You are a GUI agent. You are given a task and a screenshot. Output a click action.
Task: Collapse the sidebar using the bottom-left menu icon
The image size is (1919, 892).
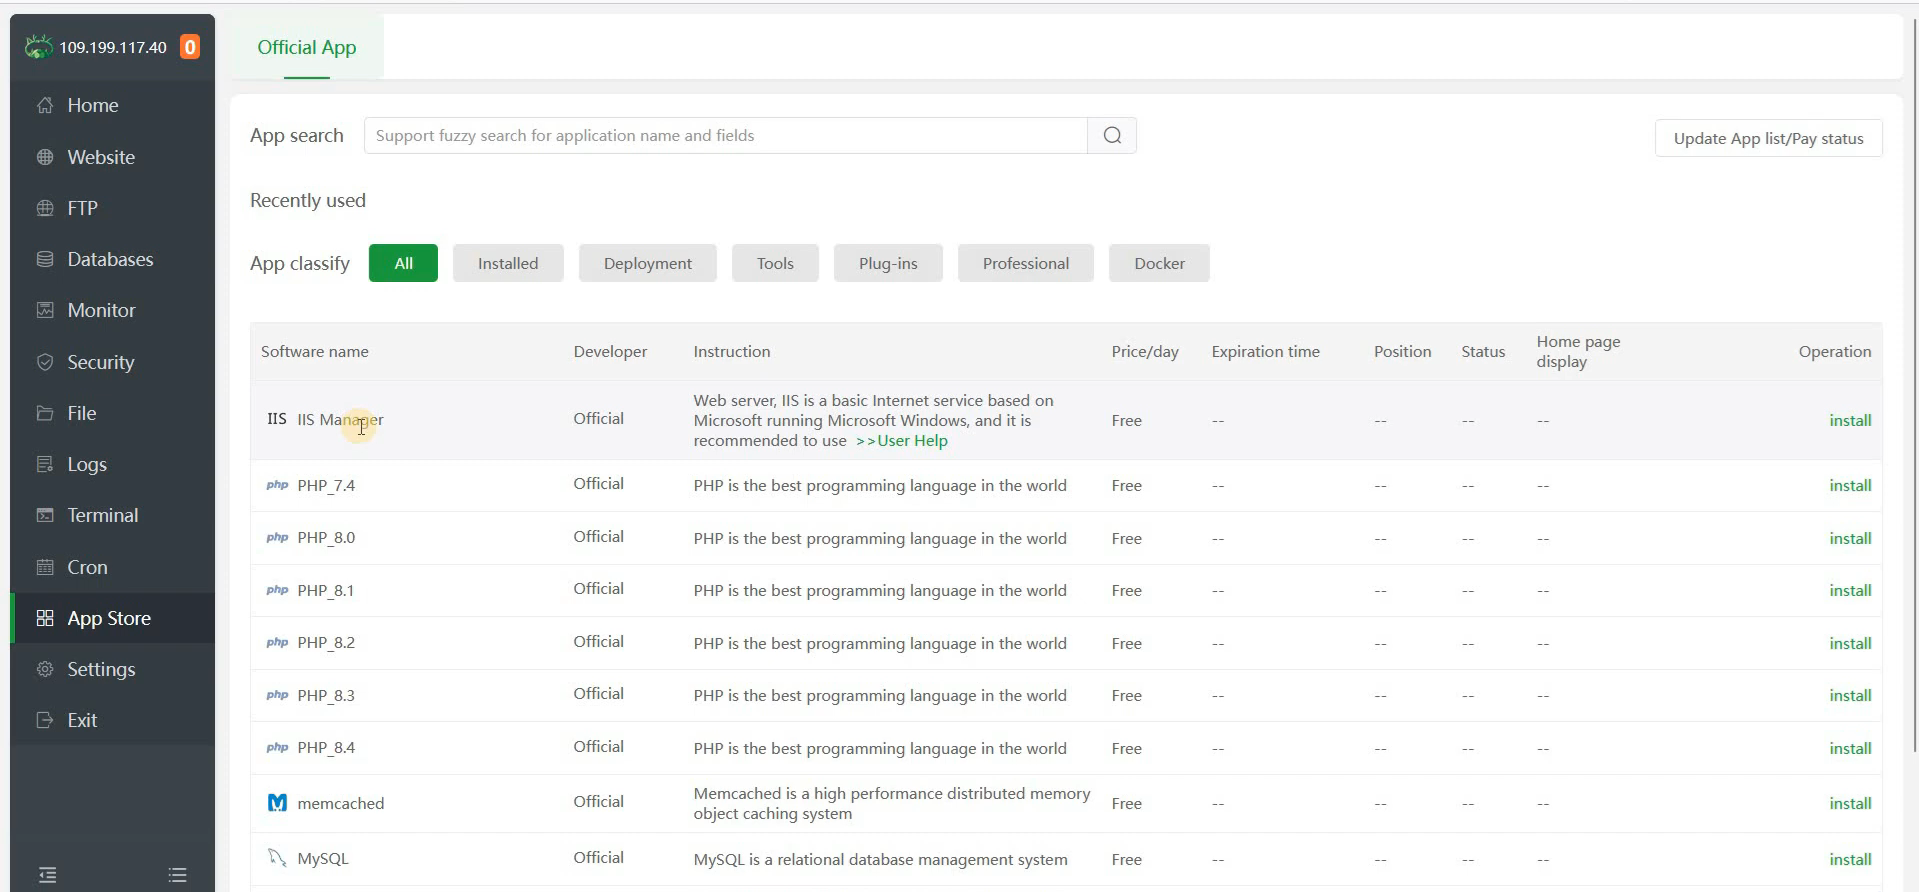[x=47, y=875]
